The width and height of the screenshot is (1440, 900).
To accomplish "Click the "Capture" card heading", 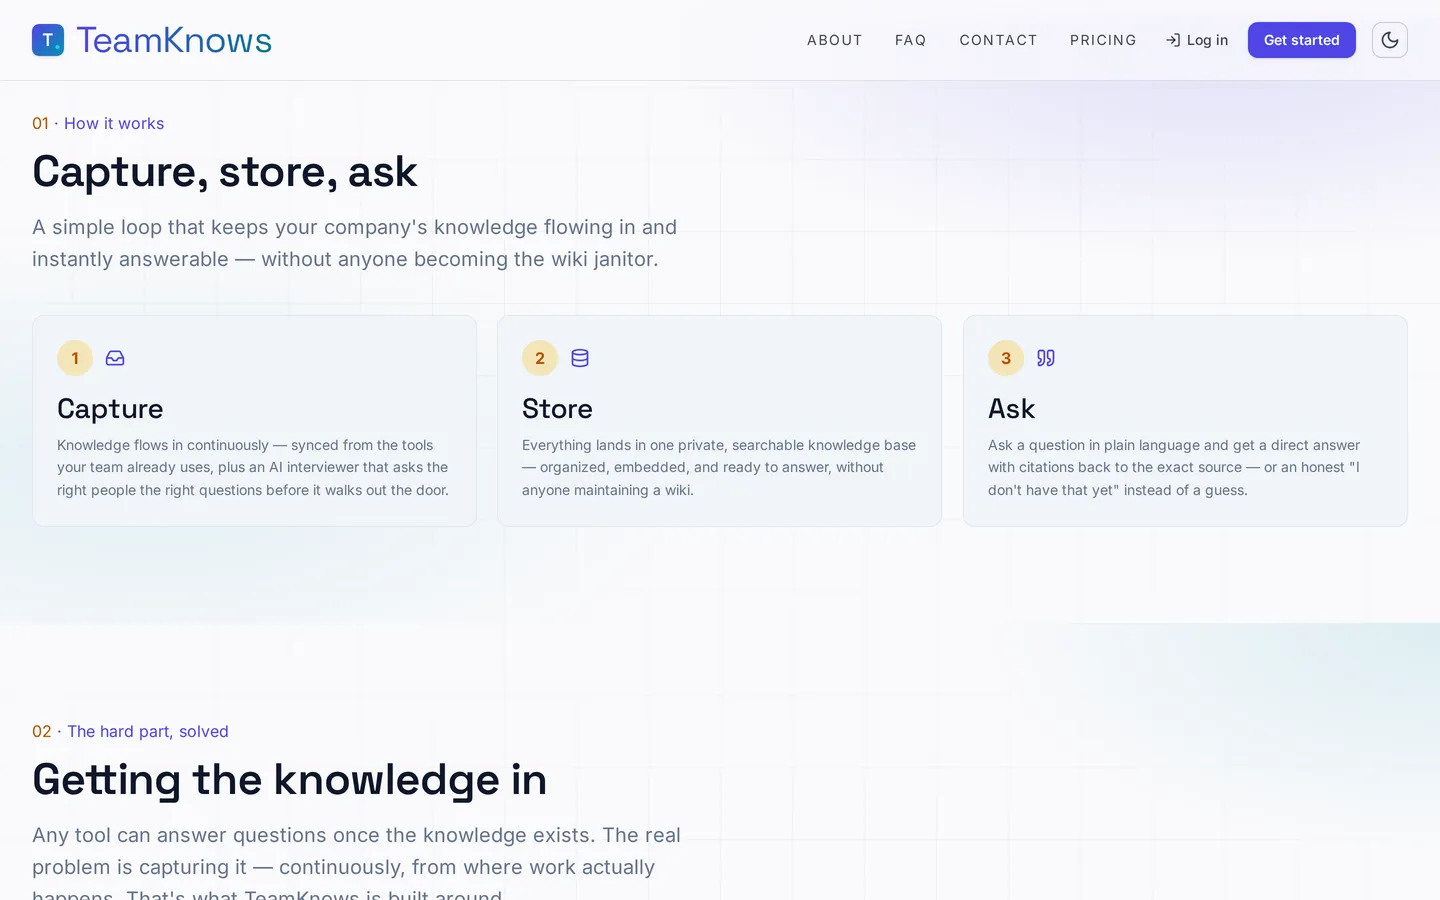I will tap(110, 408).
